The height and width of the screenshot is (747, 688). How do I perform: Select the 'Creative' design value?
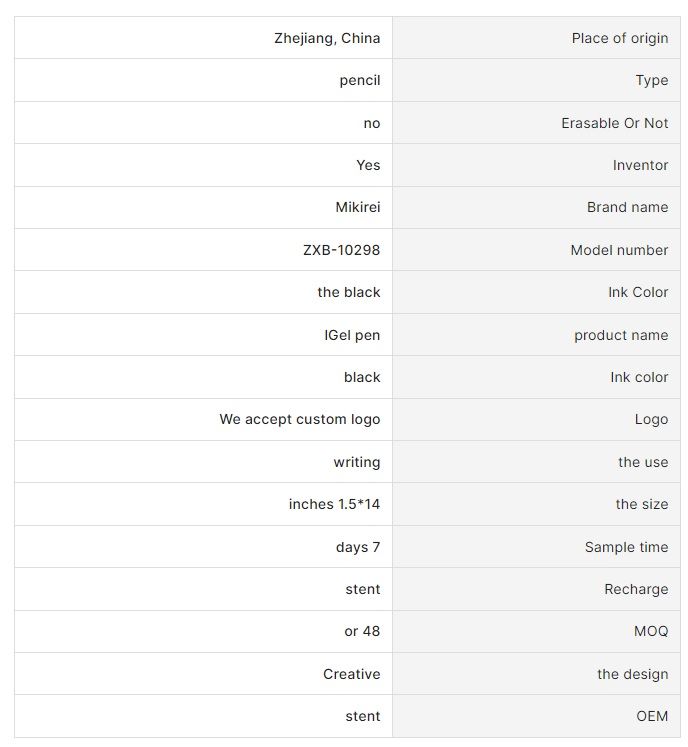click(352, 674)
